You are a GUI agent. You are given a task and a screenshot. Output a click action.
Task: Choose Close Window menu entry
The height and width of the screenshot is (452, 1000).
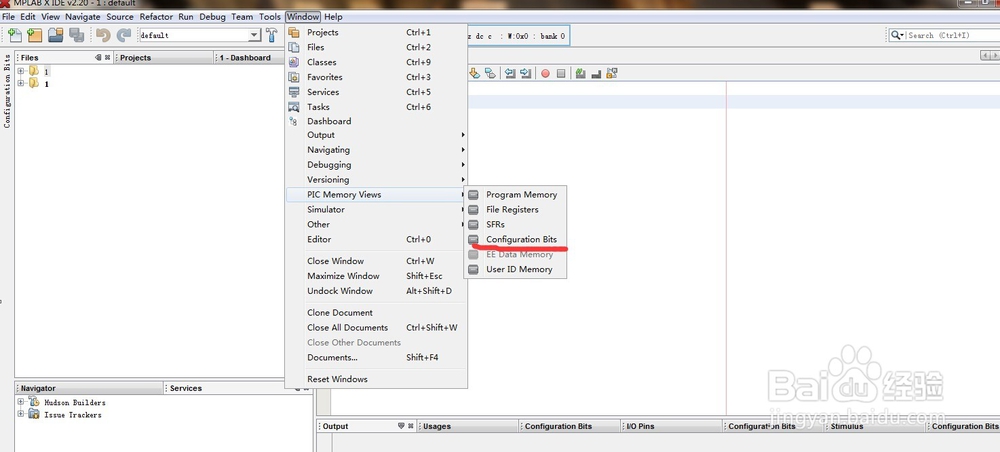(x=376, y=261)
